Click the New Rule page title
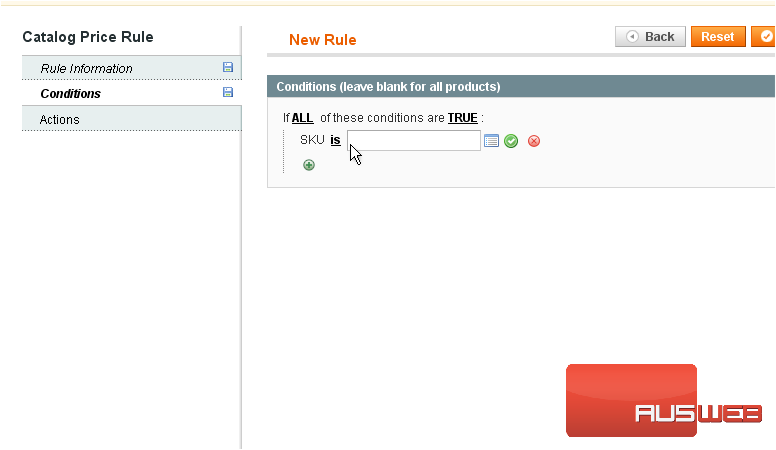Image resolution: width=776 pixels, height=450 pixels. (x=322, y=40)
